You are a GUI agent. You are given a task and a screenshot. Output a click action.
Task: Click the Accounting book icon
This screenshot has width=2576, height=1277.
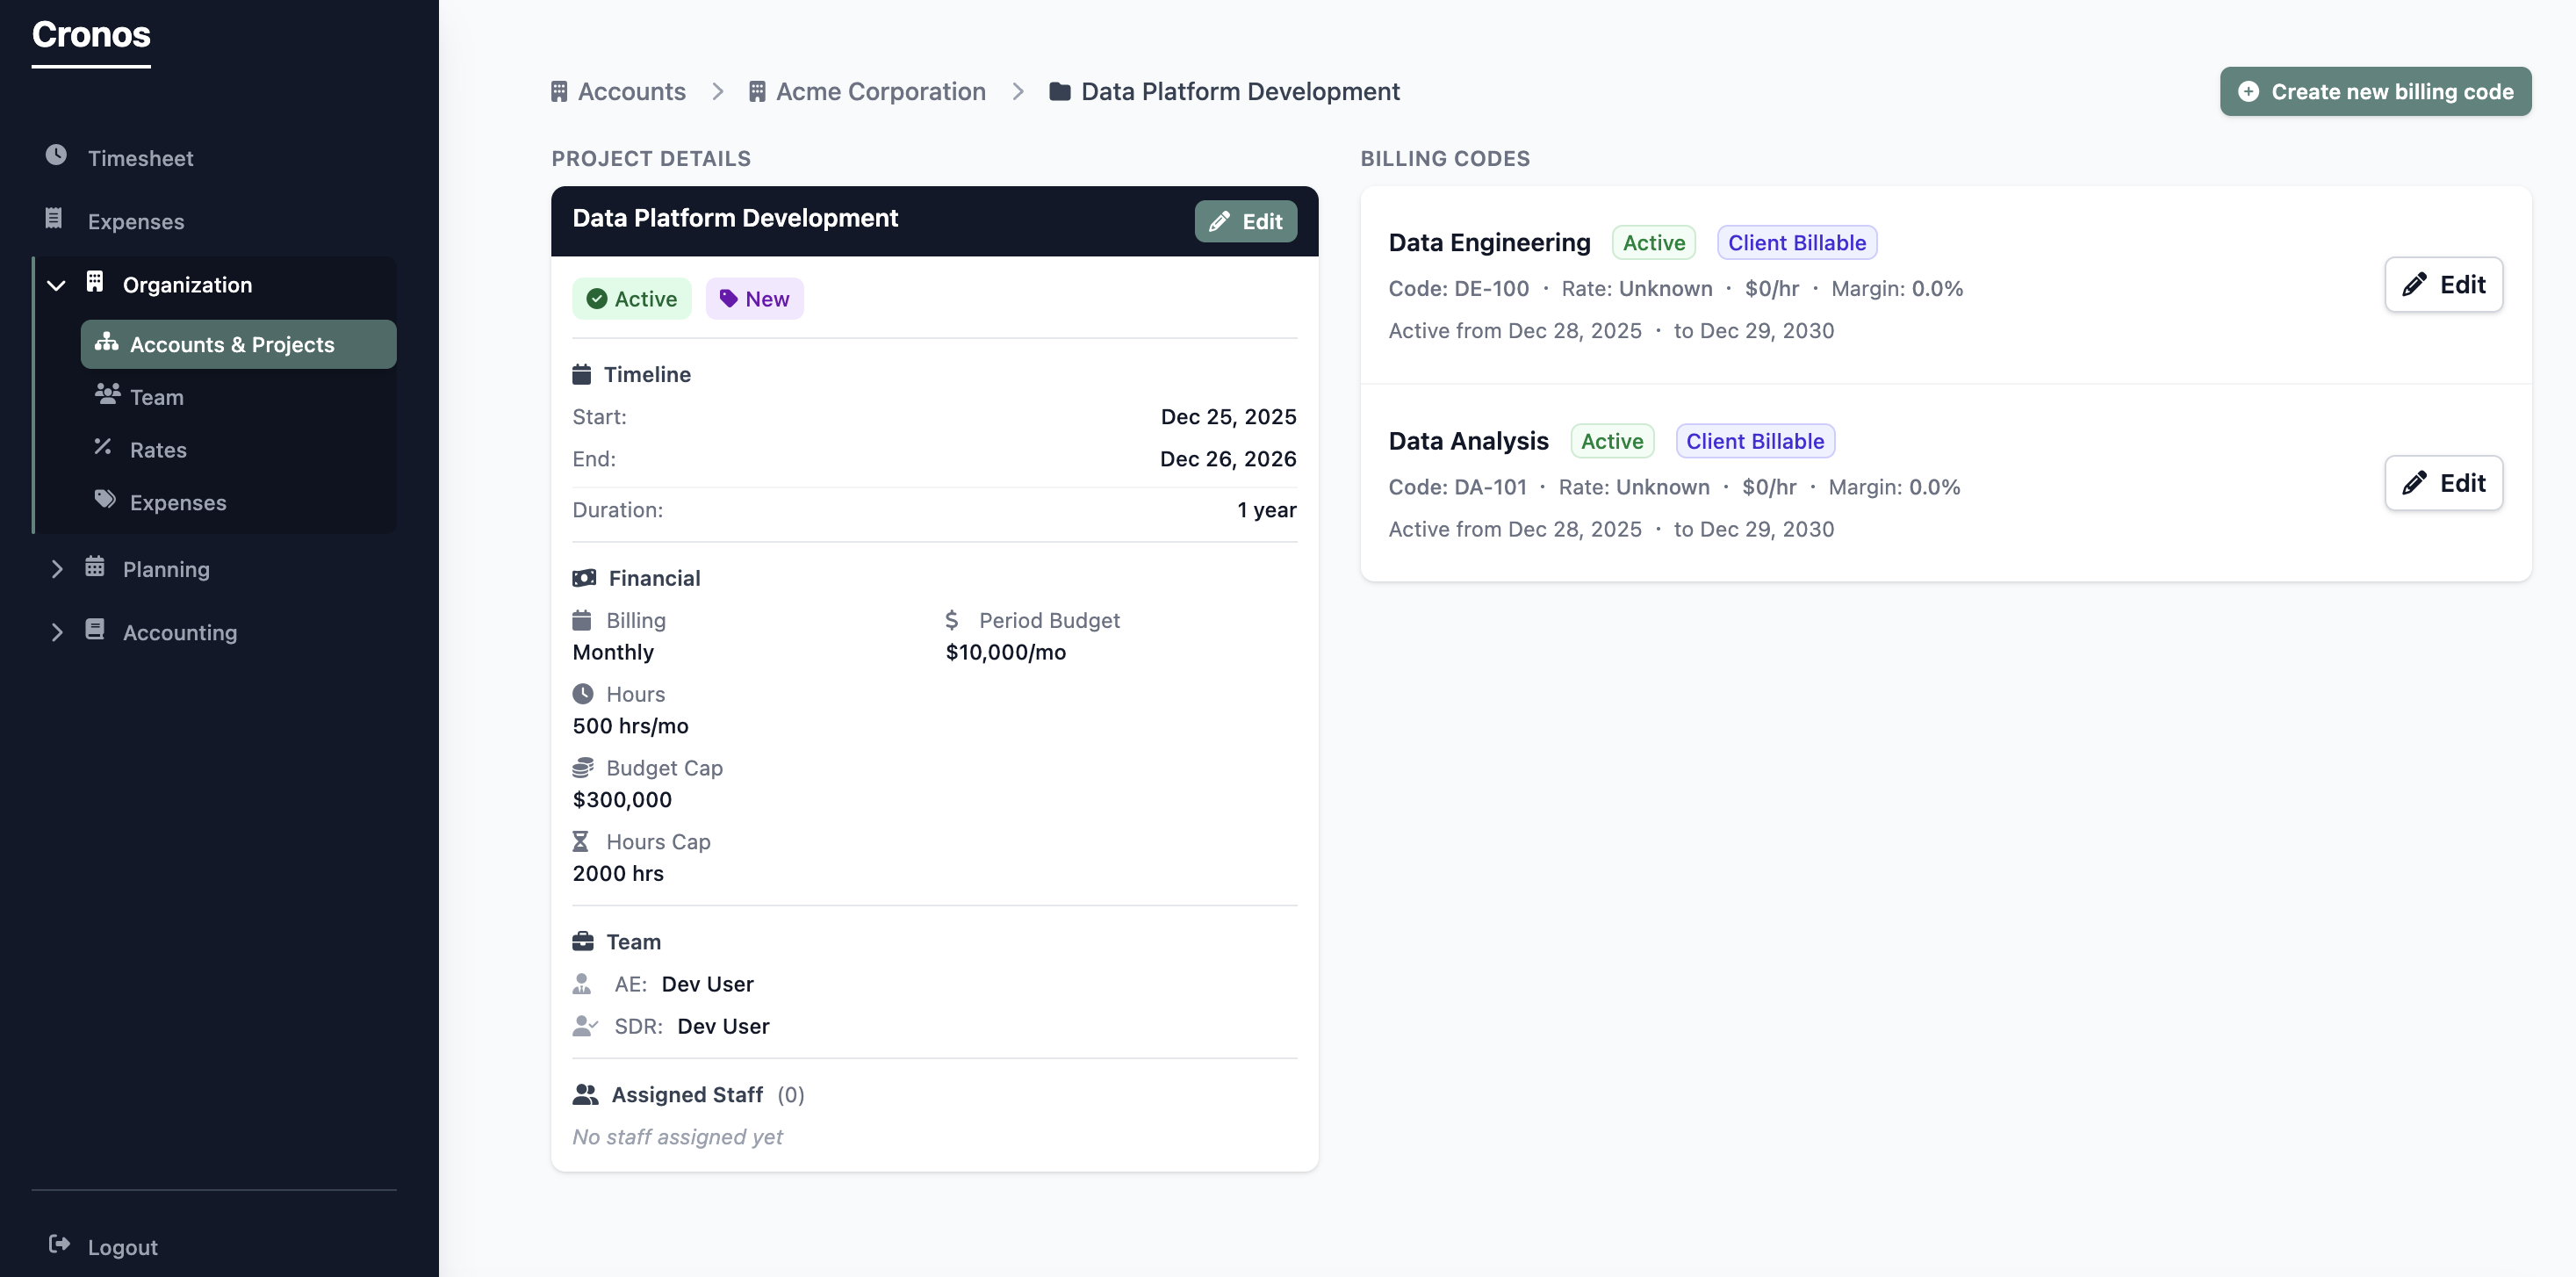pyautogui.click(x=94, y=631)
